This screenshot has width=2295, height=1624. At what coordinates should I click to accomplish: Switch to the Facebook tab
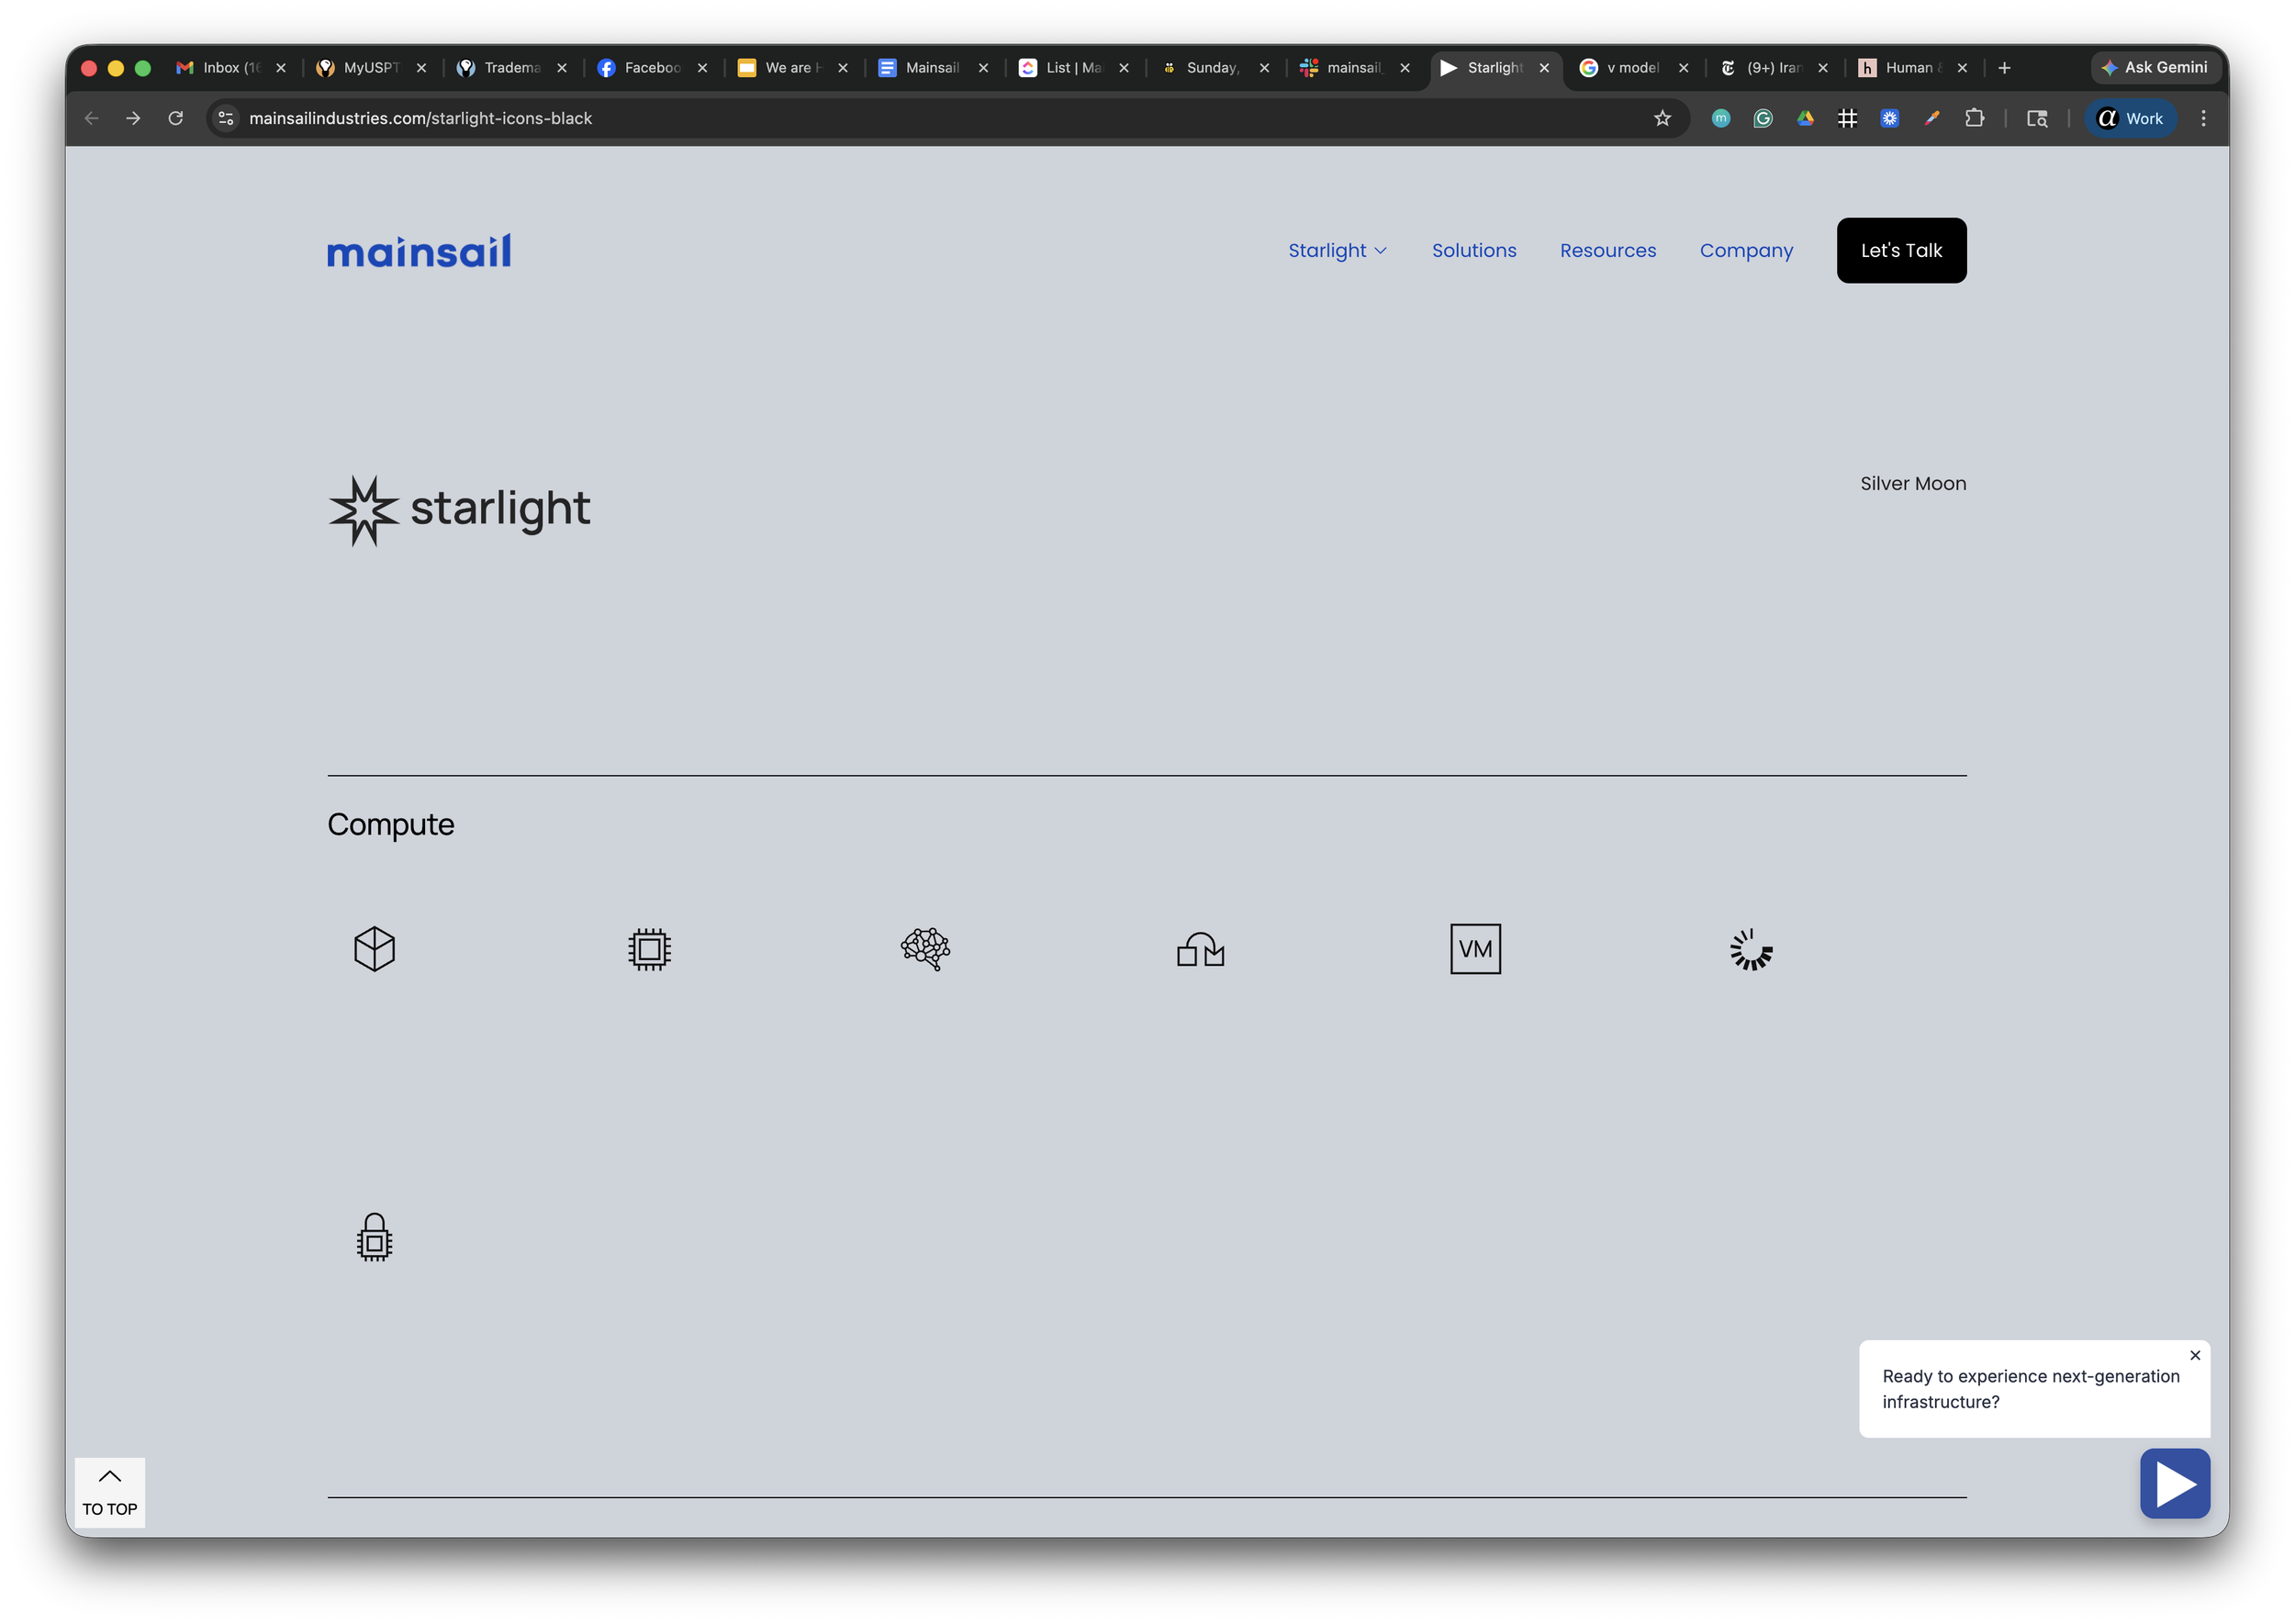click(x=652, y=68)
